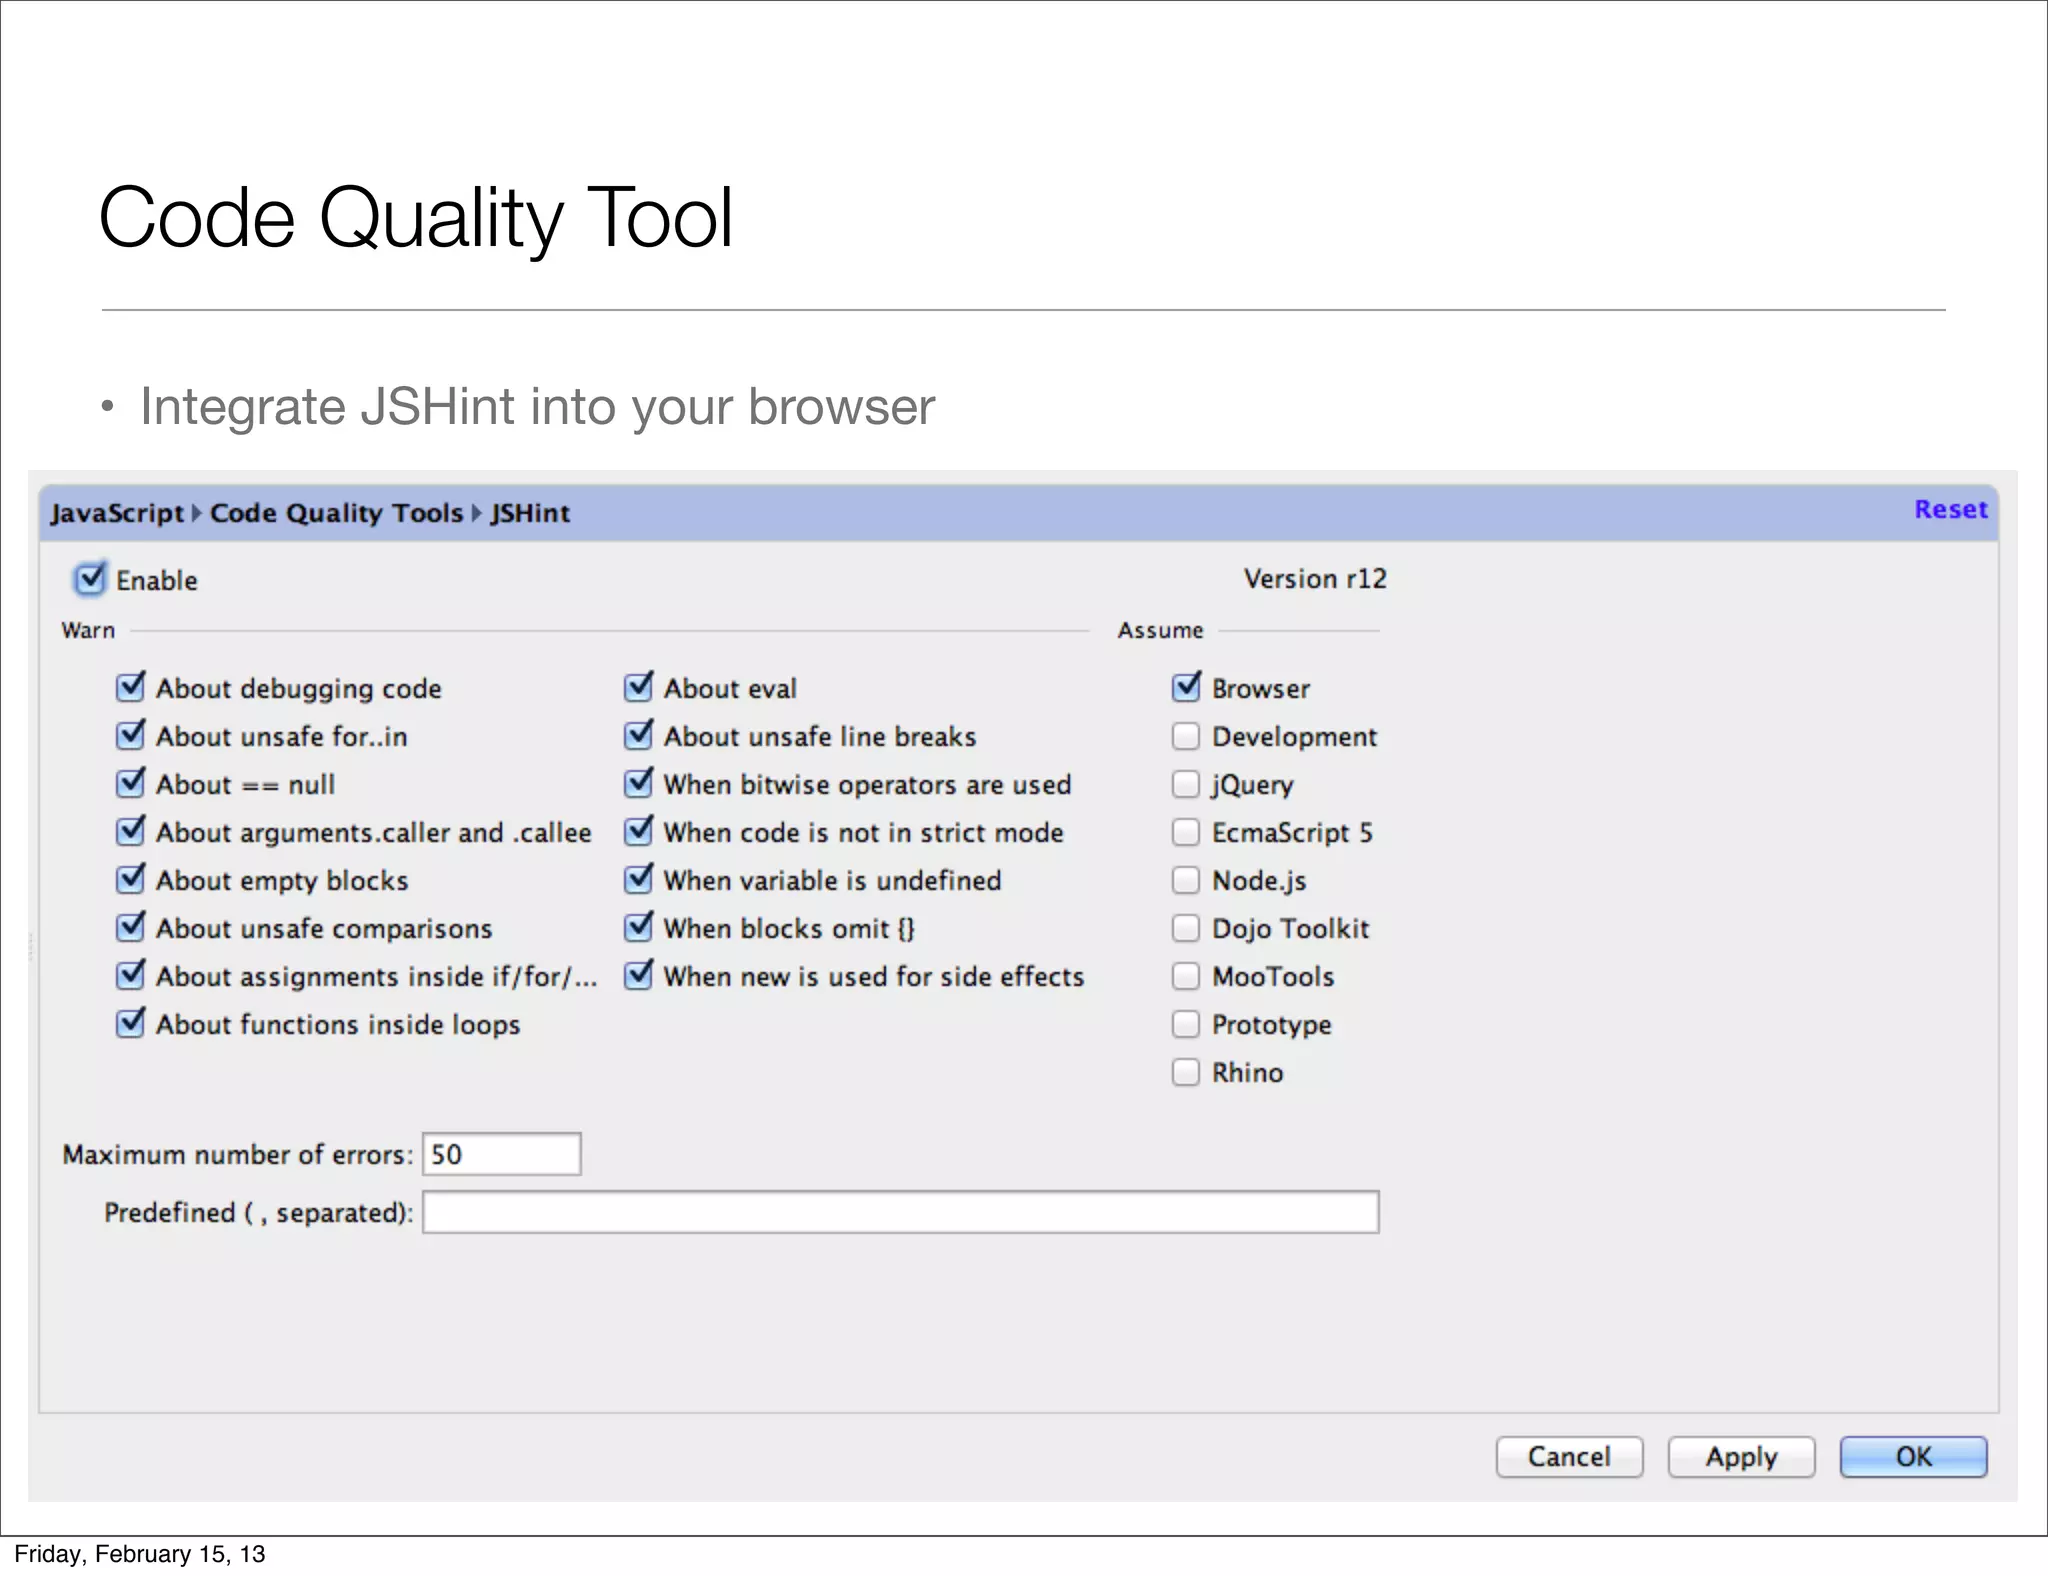Check the Node.js option

[1186, 880]
